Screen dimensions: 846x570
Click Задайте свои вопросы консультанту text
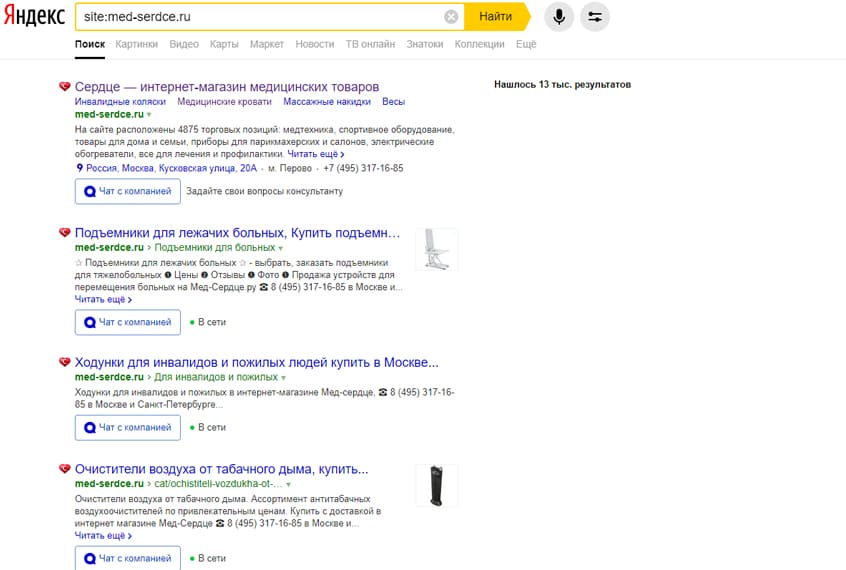point(264,191)
